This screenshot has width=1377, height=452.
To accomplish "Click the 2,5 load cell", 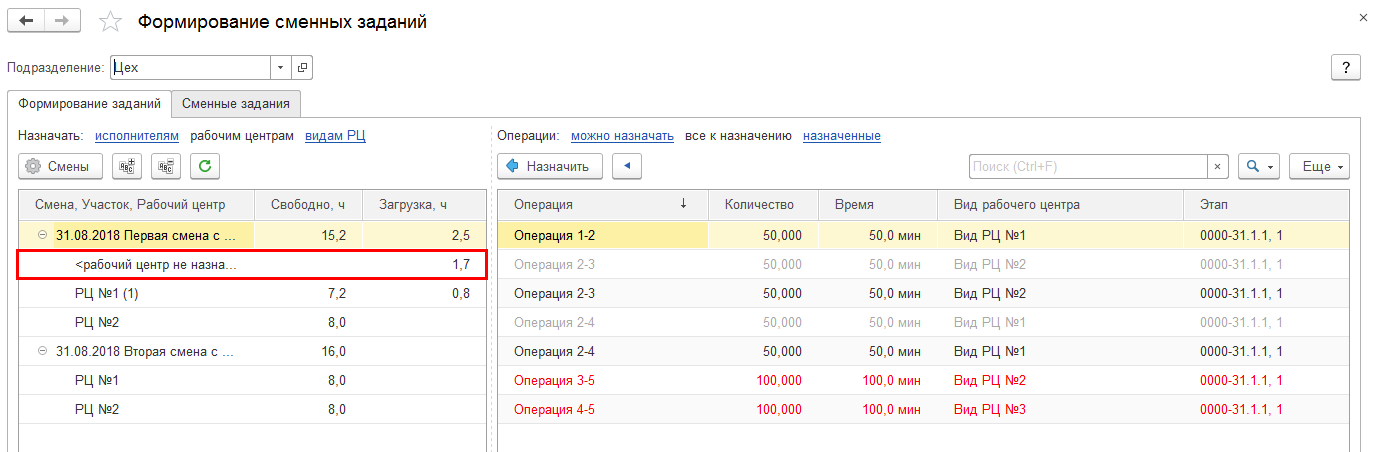I will tap(424, 236).
